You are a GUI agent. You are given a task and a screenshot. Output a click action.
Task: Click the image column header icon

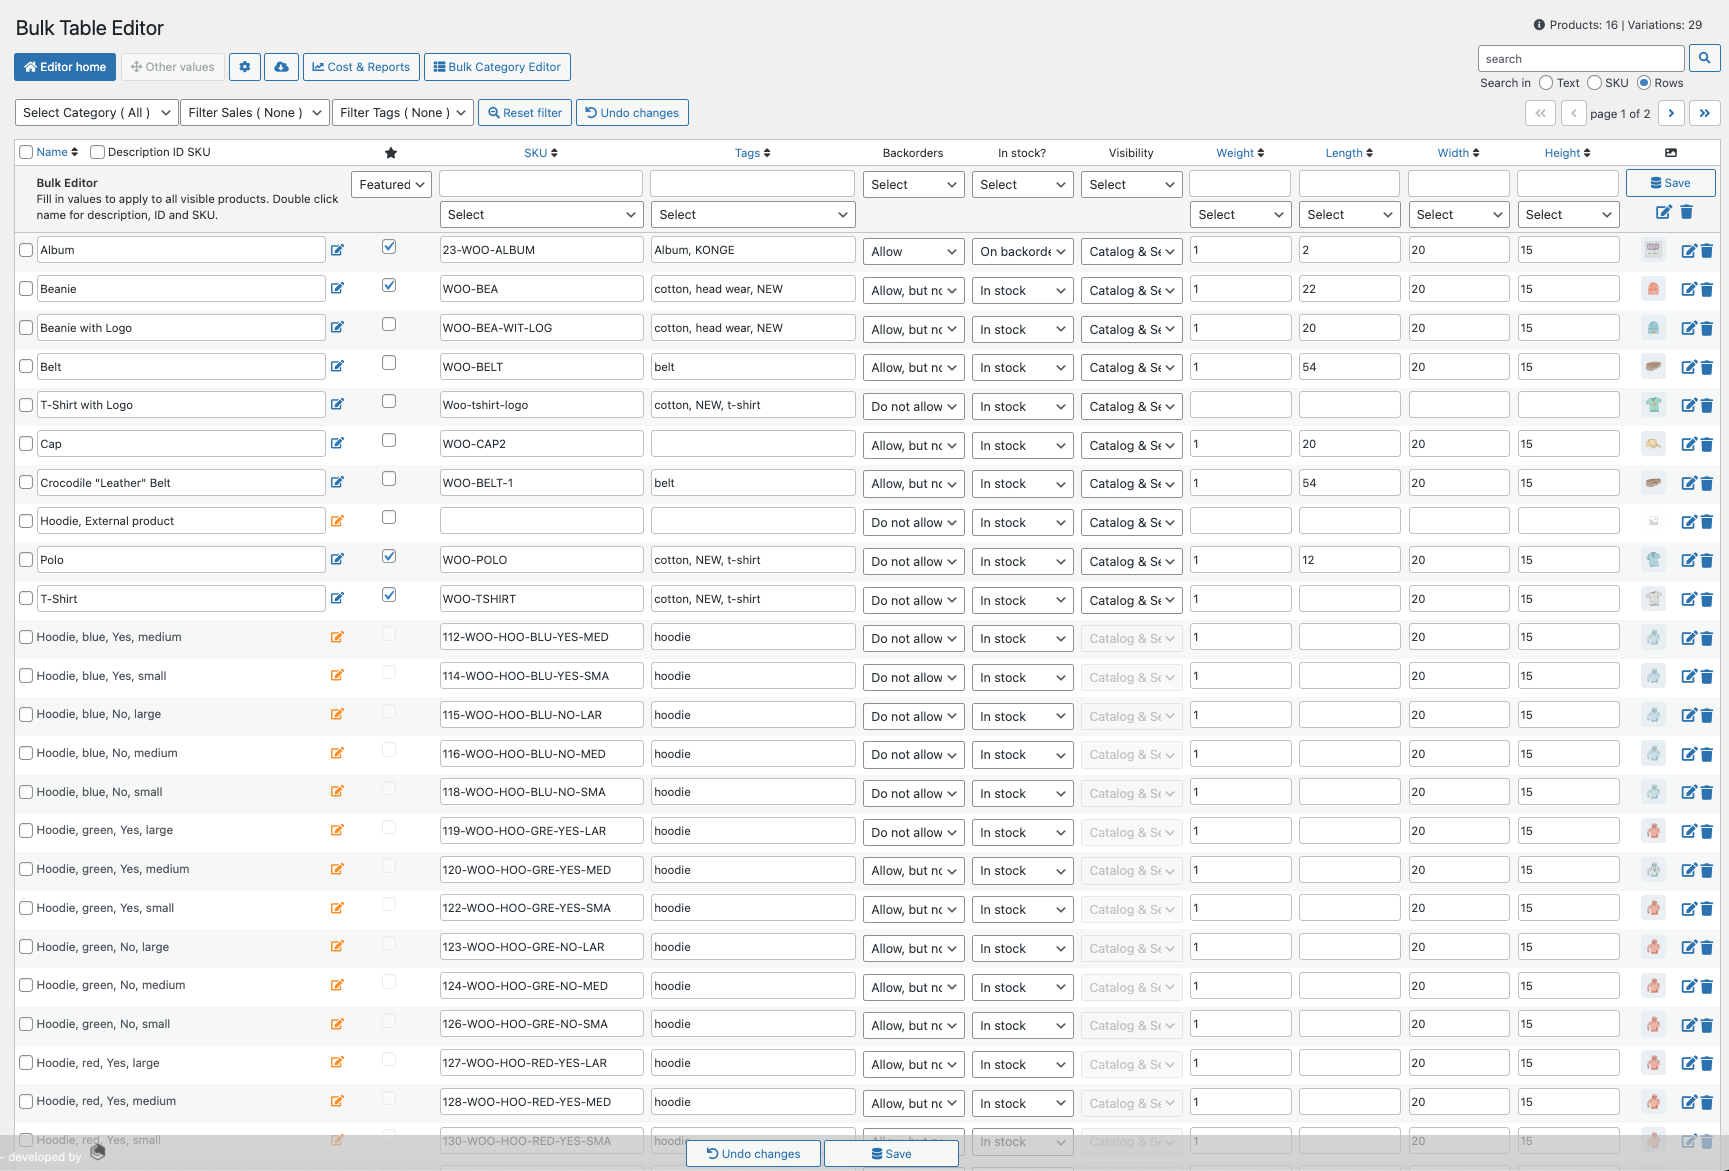click(x=1670, y=152)
